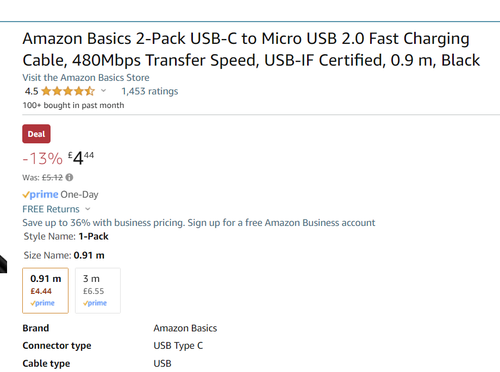Open the FREE Returns link

pos(51,209)
